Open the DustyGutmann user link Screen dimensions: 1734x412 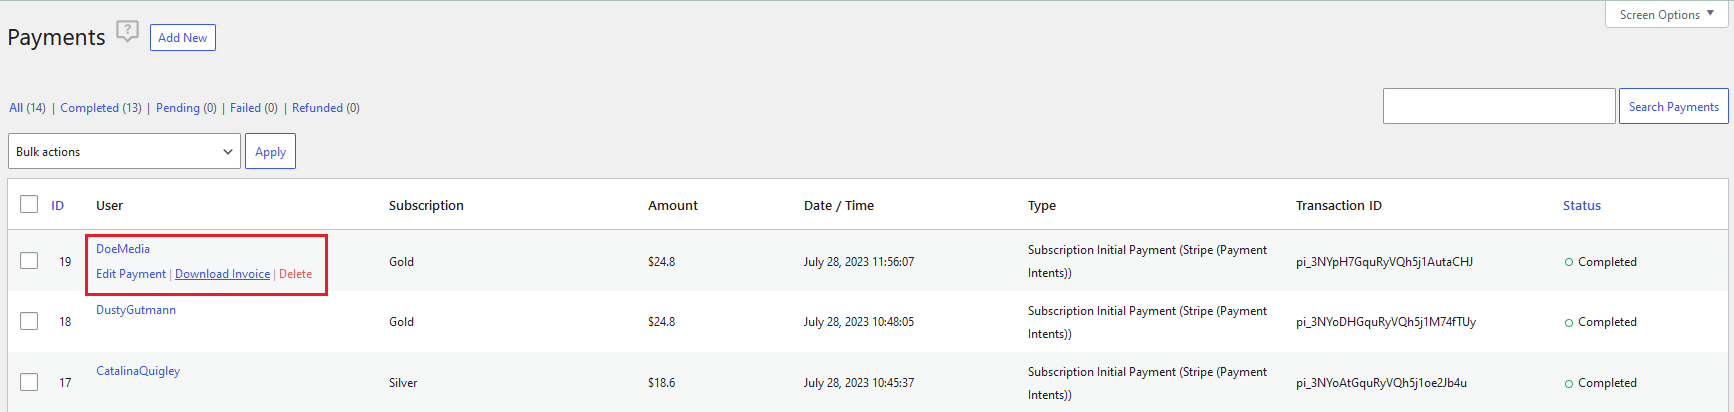coord(136,310)
